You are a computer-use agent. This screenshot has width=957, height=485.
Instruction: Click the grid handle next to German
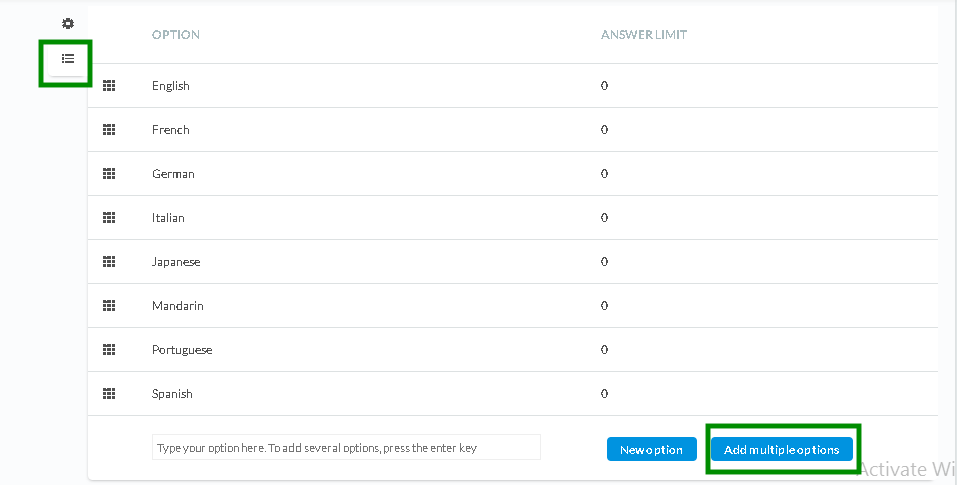point(109,174)
